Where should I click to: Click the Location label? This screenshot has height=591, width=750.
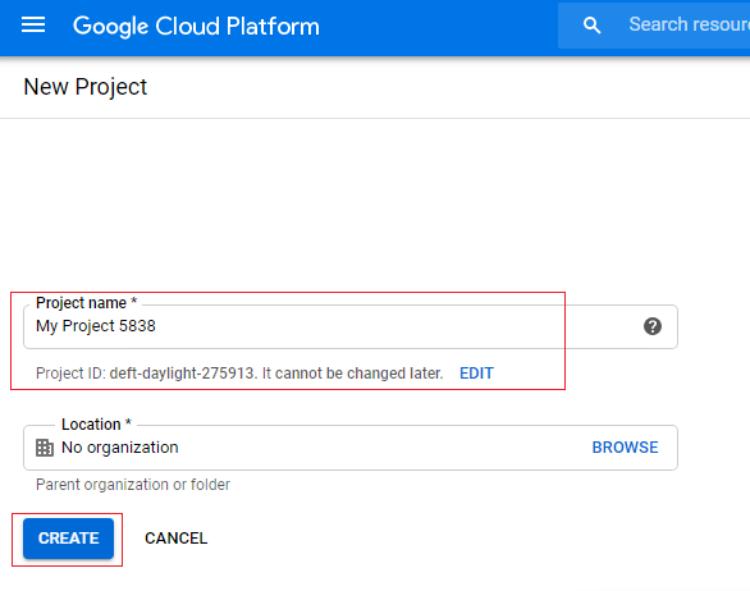pos(96,424)
